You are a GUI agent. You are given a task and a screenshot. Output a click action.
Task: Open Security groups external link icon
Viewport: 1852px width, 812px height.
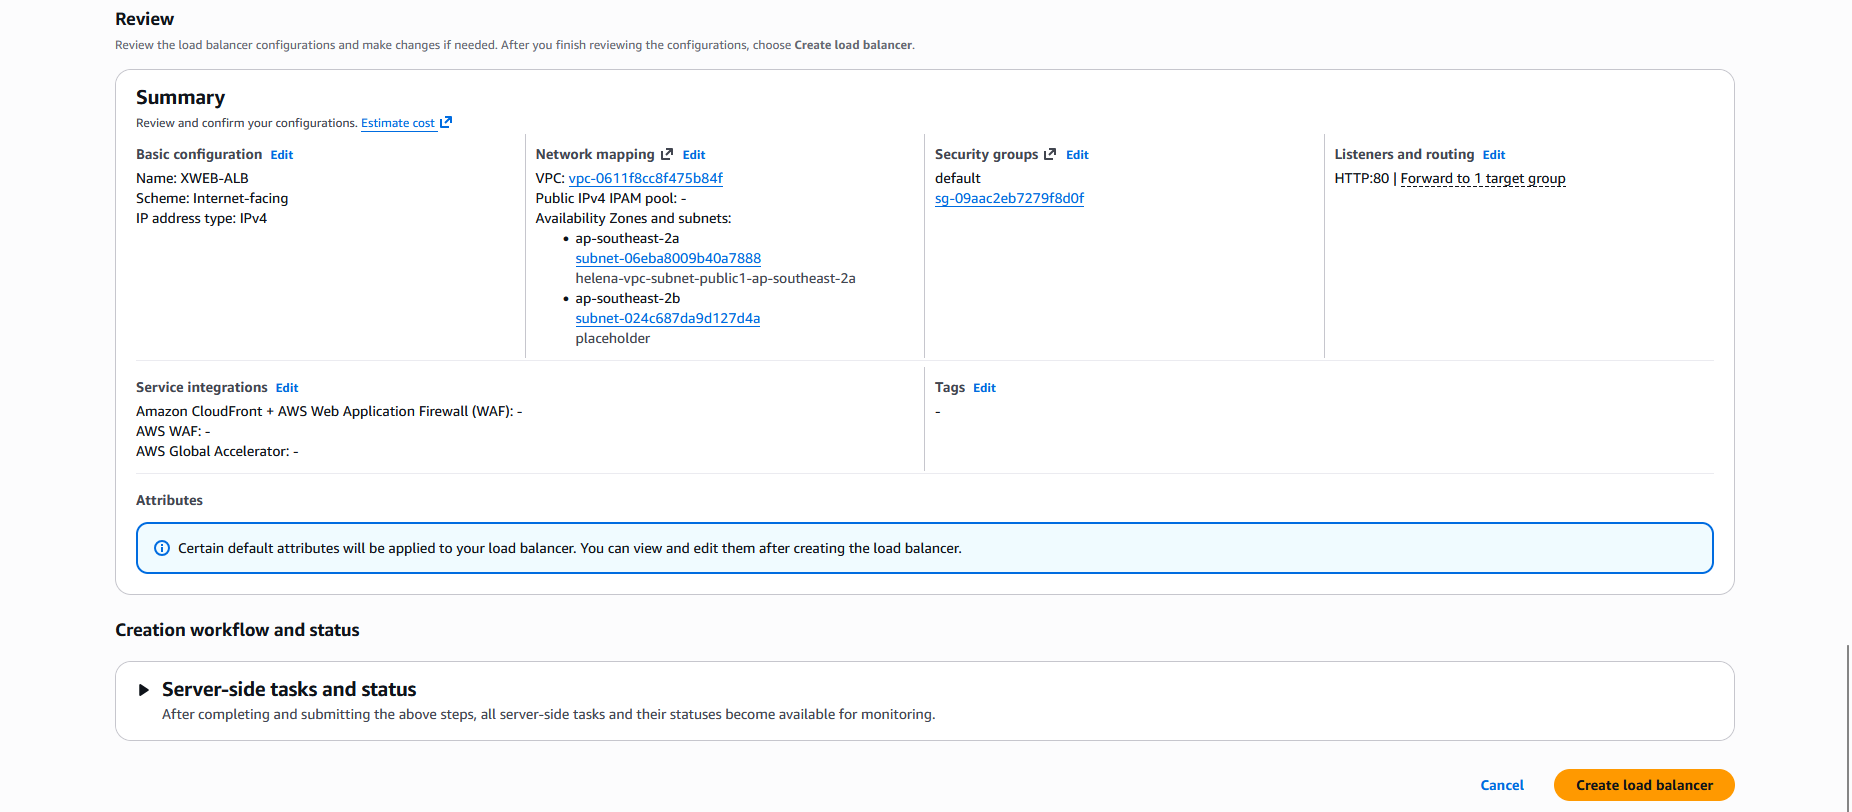[x=1050, y=154]
